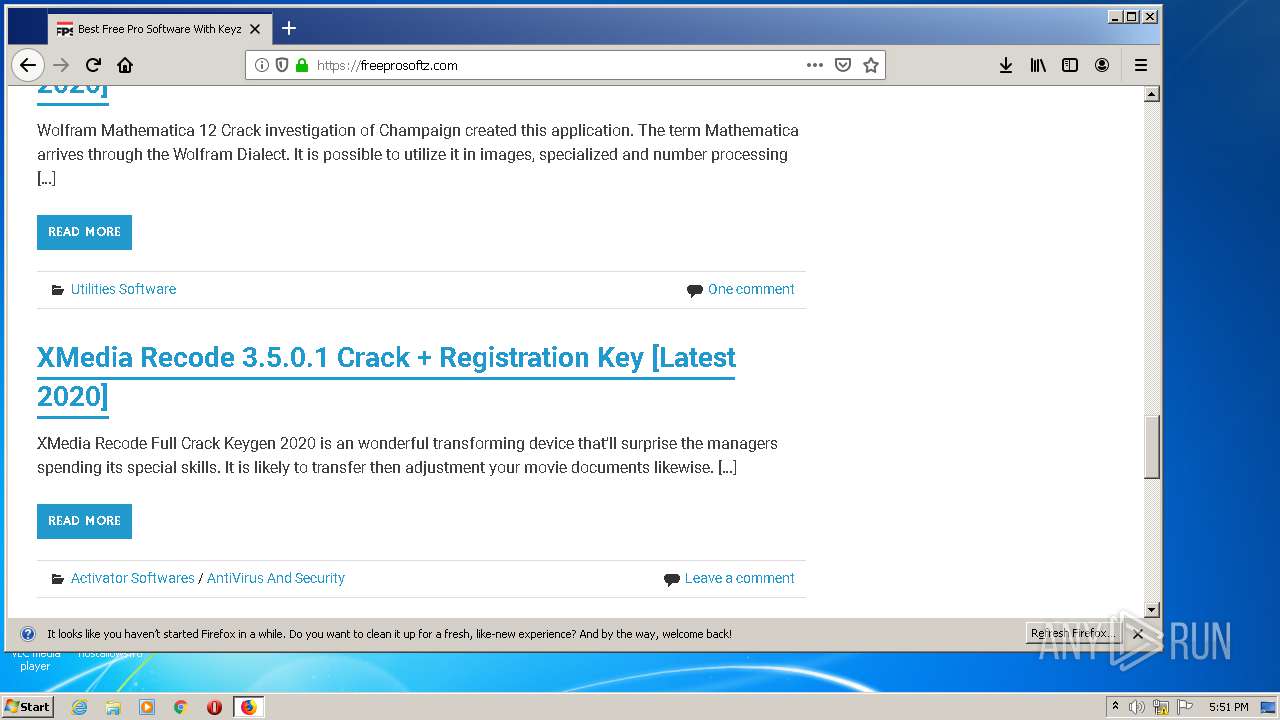Open the network status tray icon
Image resolution: width=1280 pixels, height=720 pixels.
click(x=1161, y=707)
